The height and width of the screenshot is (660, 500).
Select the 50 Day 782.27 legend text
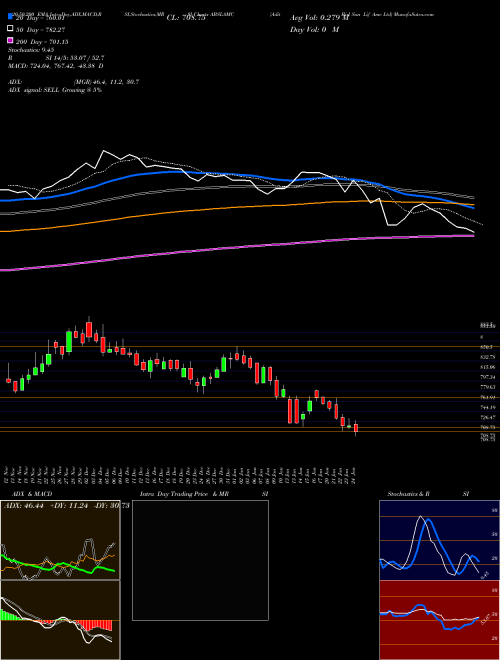(40, 30)
